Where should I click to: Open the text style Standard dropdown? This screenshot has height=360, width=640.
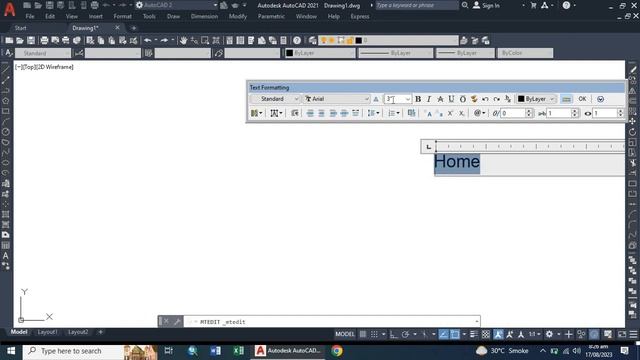click(275, 99)
